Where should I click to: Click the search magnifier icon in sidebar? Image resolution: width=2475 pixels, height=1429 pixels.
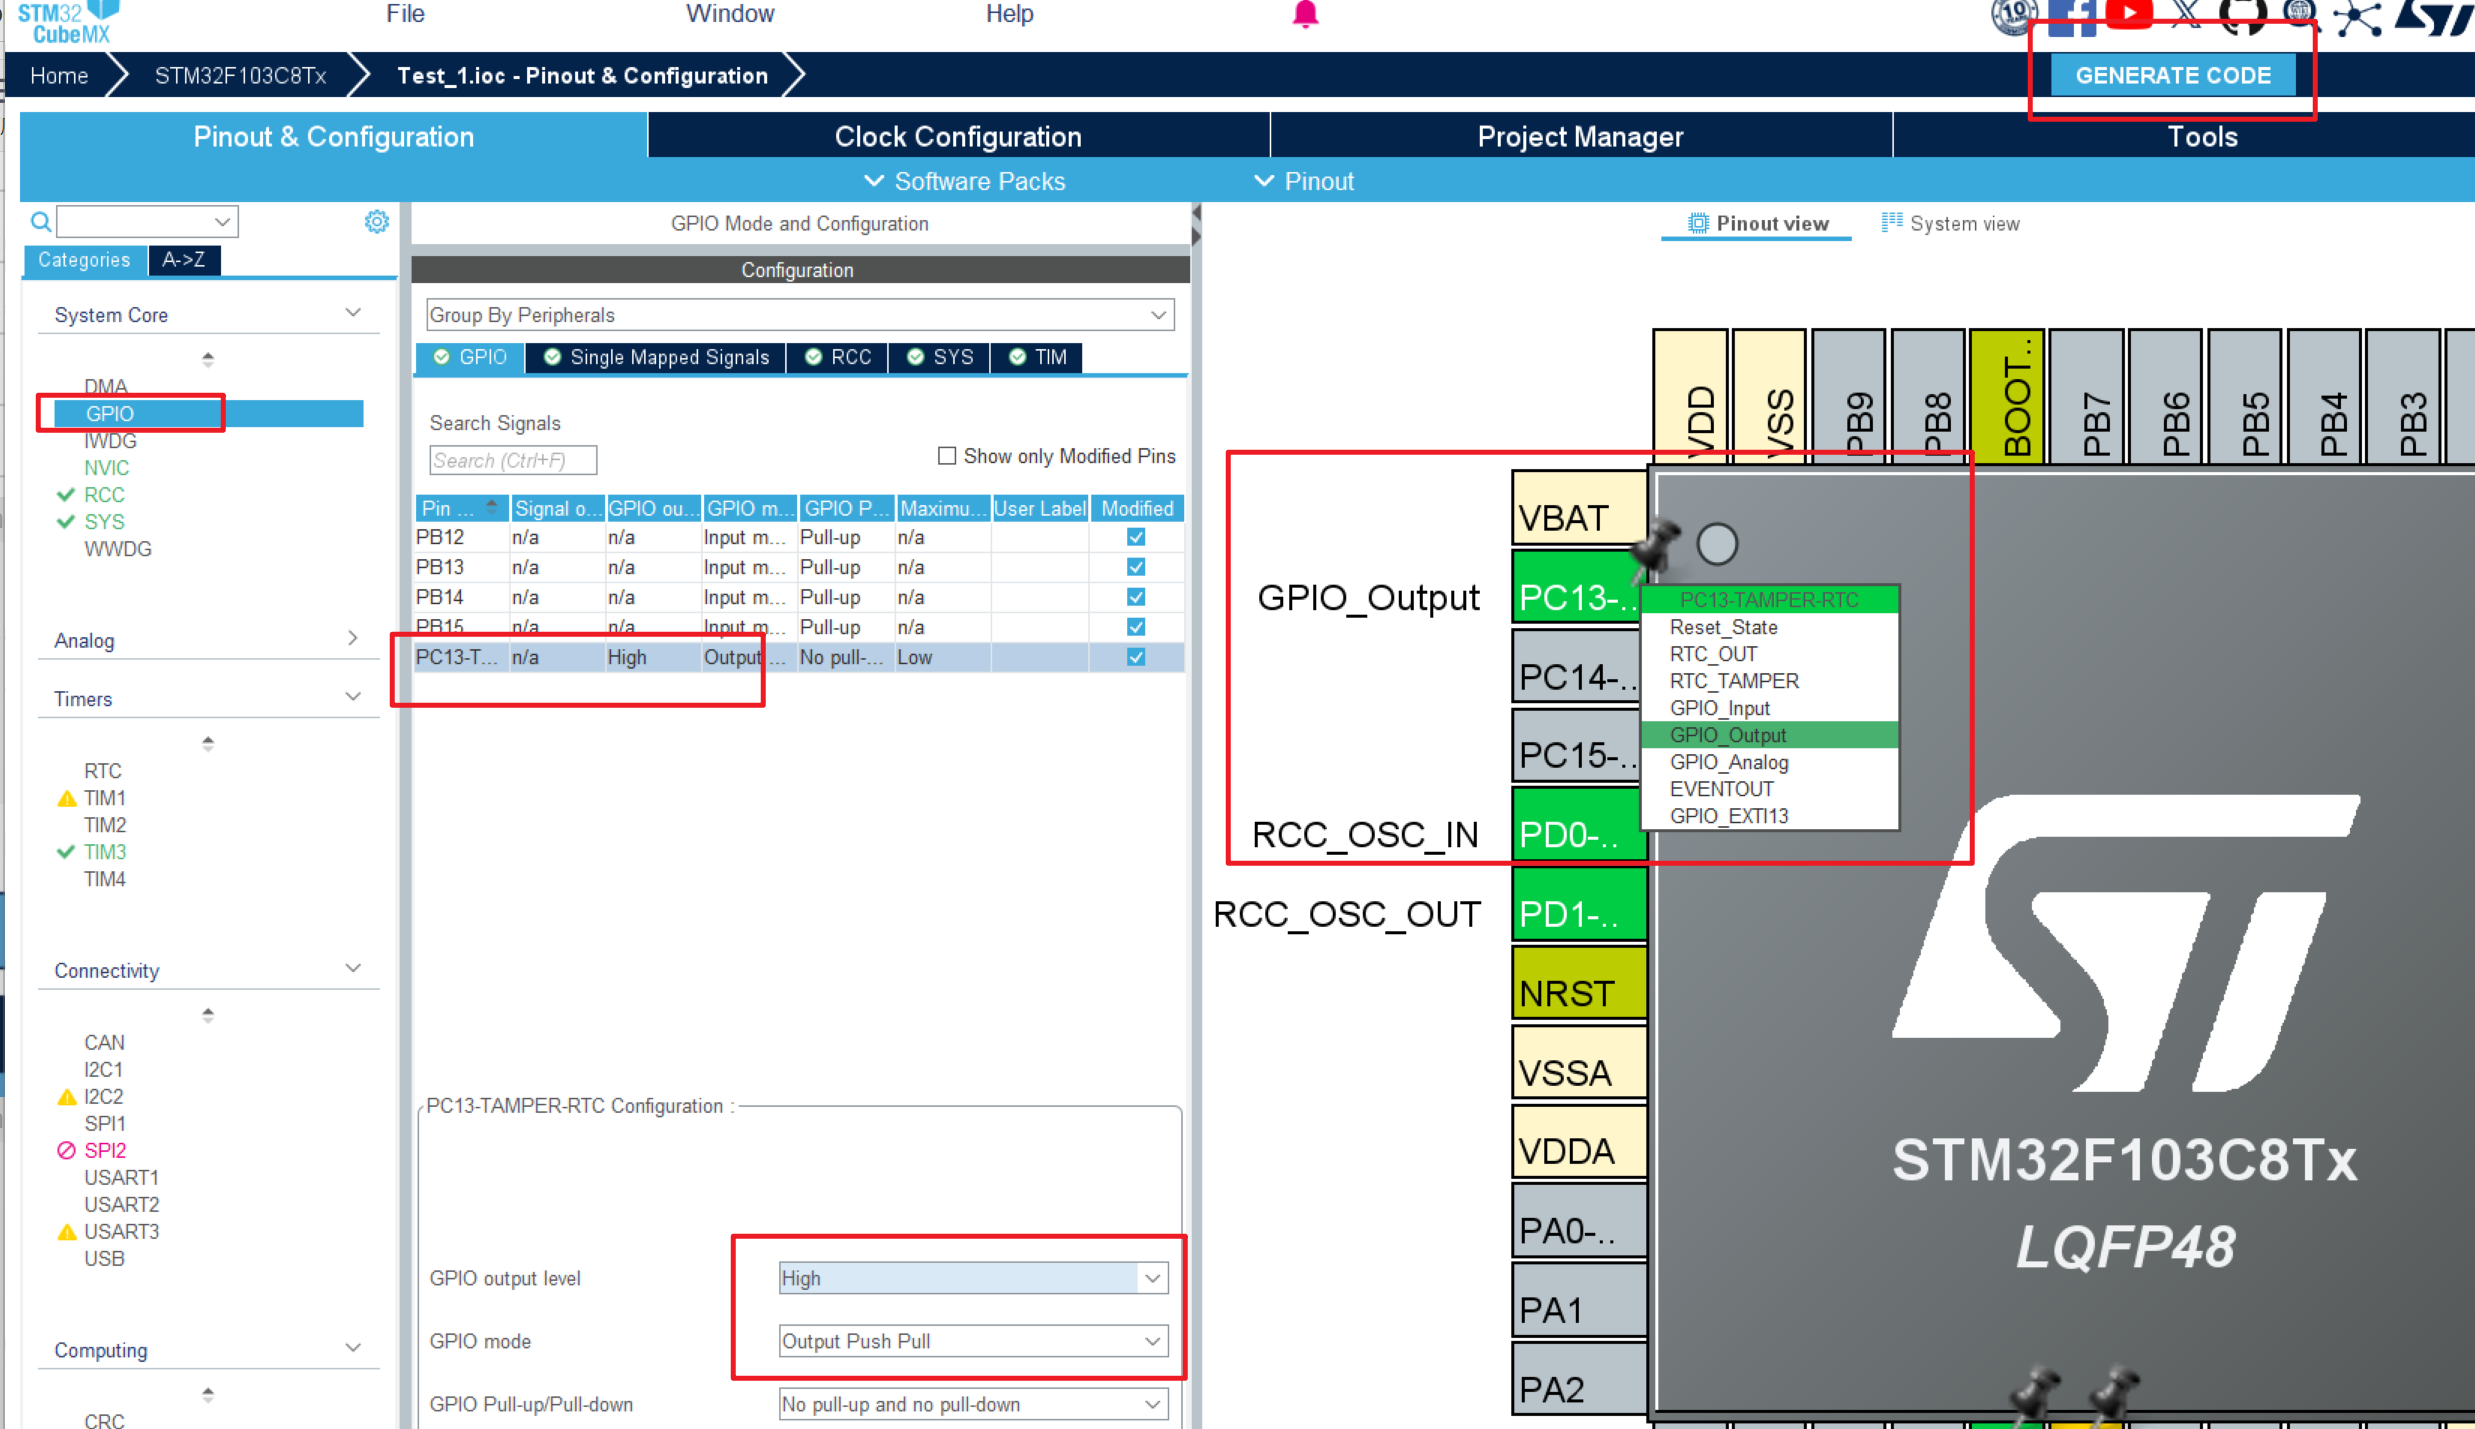point(41,222)
